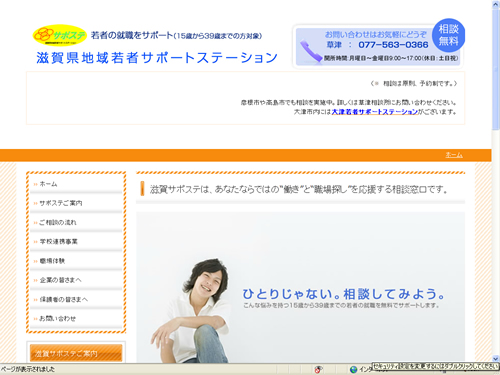This screenshot has height=375, width=500.
Task: Open ホーム in the sidebar menu
Action: [x=48, y=184]
